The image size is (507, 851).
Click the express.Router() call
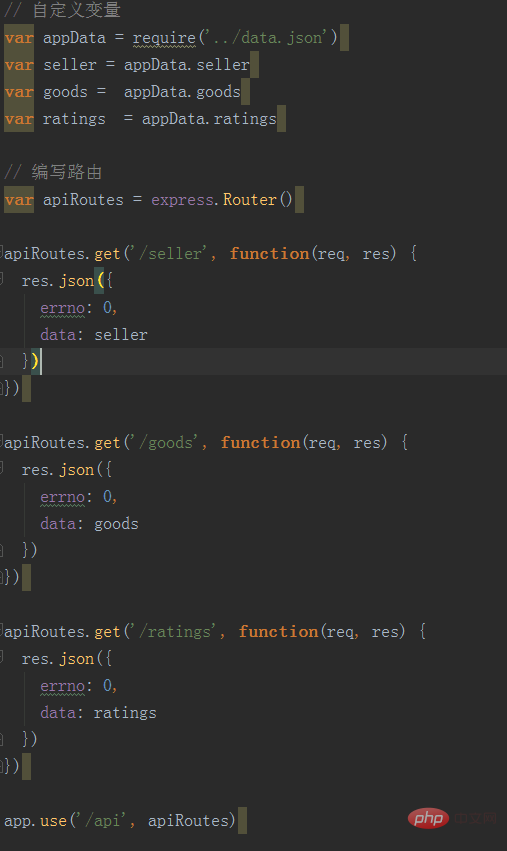tap(221, 200)
